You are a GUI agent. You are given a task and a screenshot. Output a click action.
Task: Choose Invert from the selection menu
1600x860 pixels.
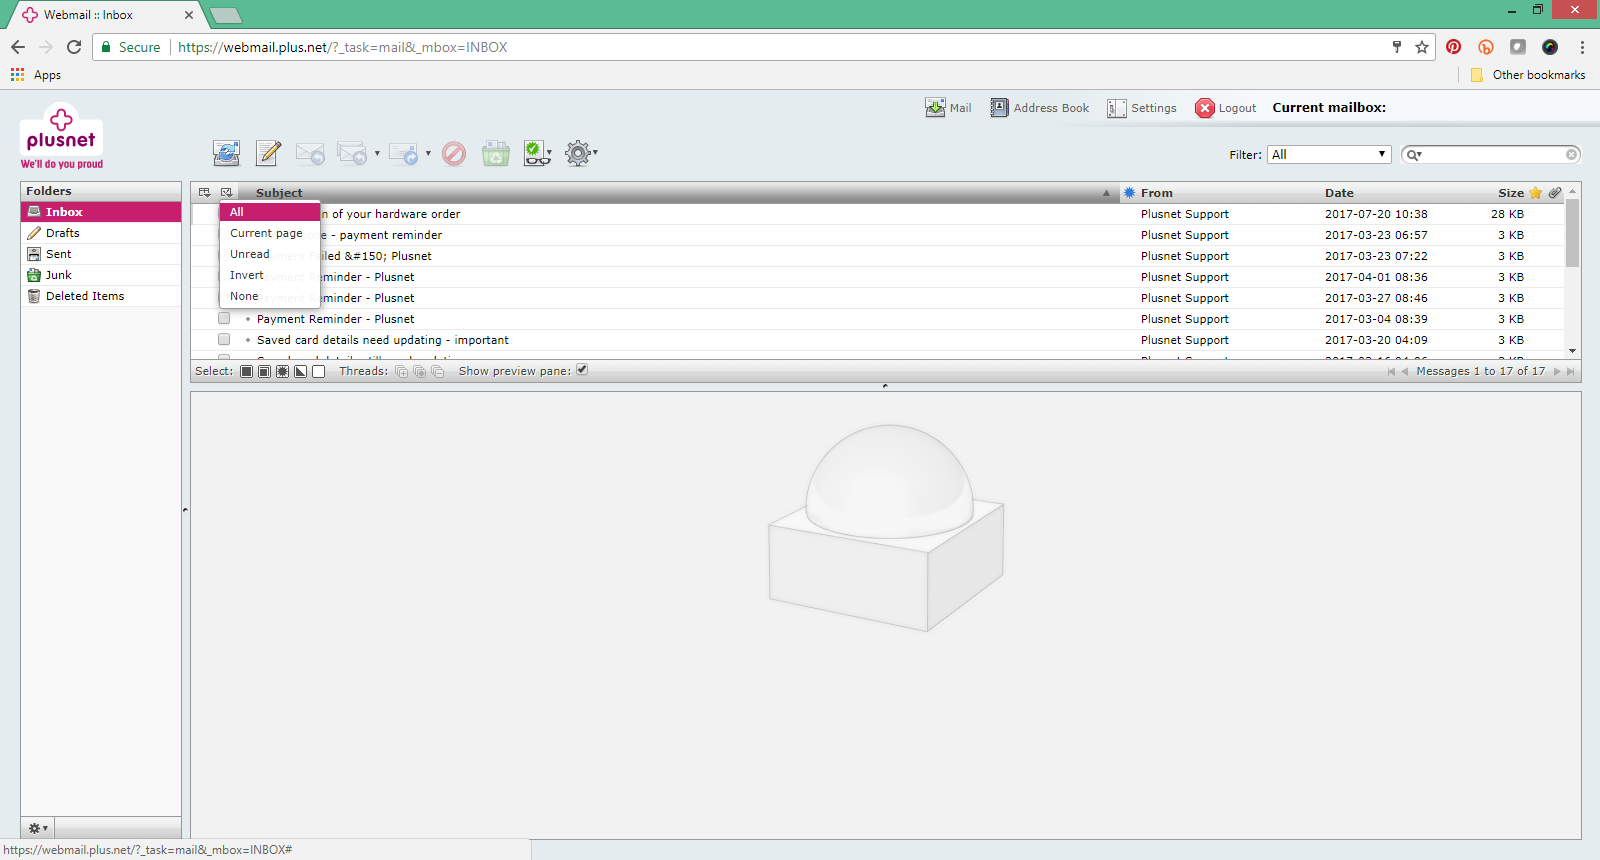247,275
